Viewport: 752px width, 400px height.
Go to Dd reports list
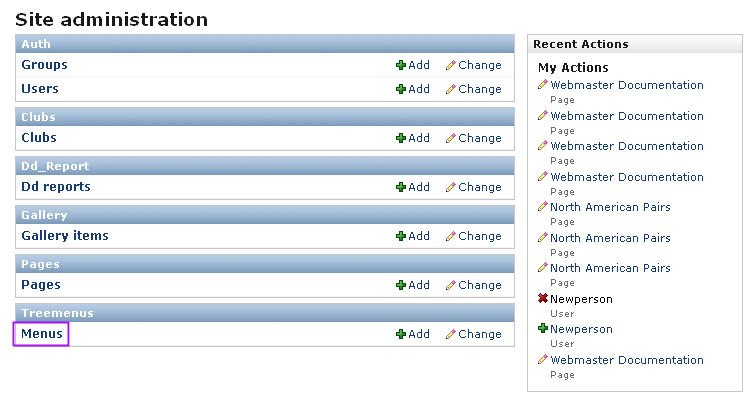pos(56,187)
